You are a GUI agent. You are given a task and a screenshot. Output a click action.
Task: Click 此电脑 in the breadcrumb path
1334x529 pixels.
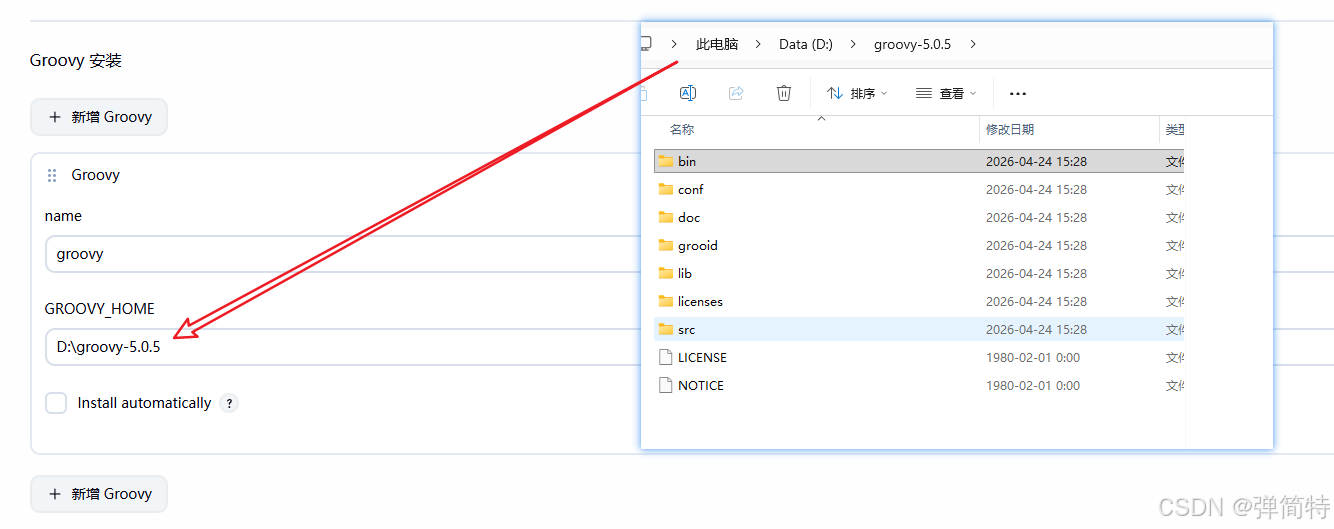[717, 44]
